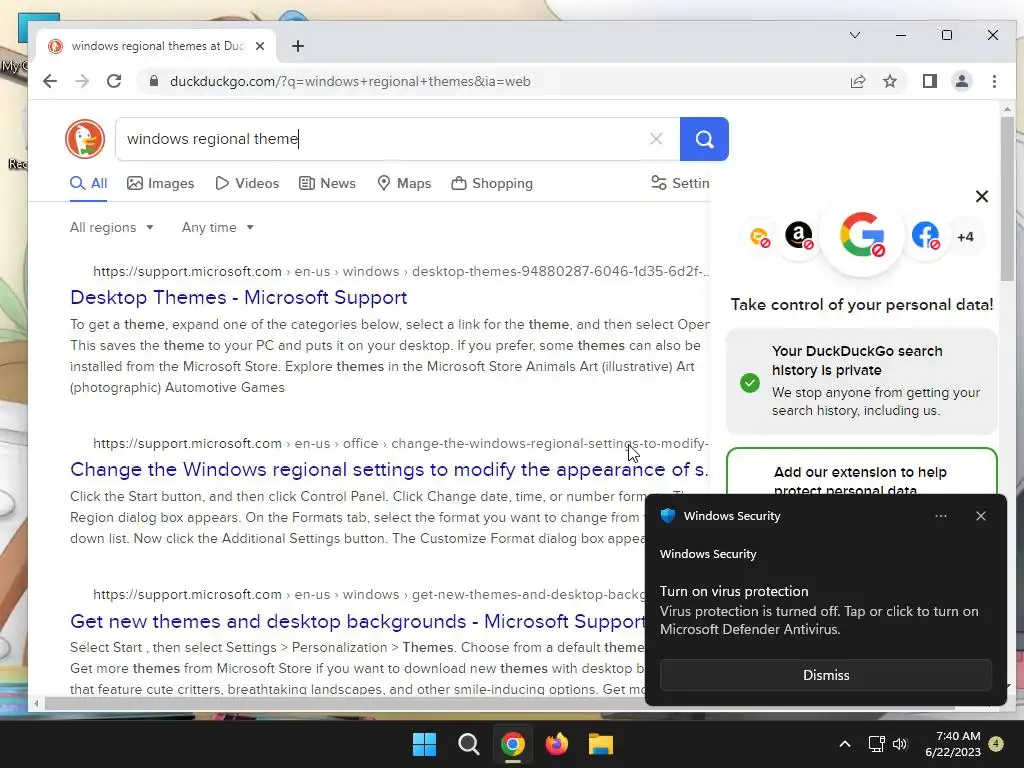Open Chrome's three-dot menu
Image resolution: width=1024 pixels, height=768 pixels.
(x=994, y=82)
